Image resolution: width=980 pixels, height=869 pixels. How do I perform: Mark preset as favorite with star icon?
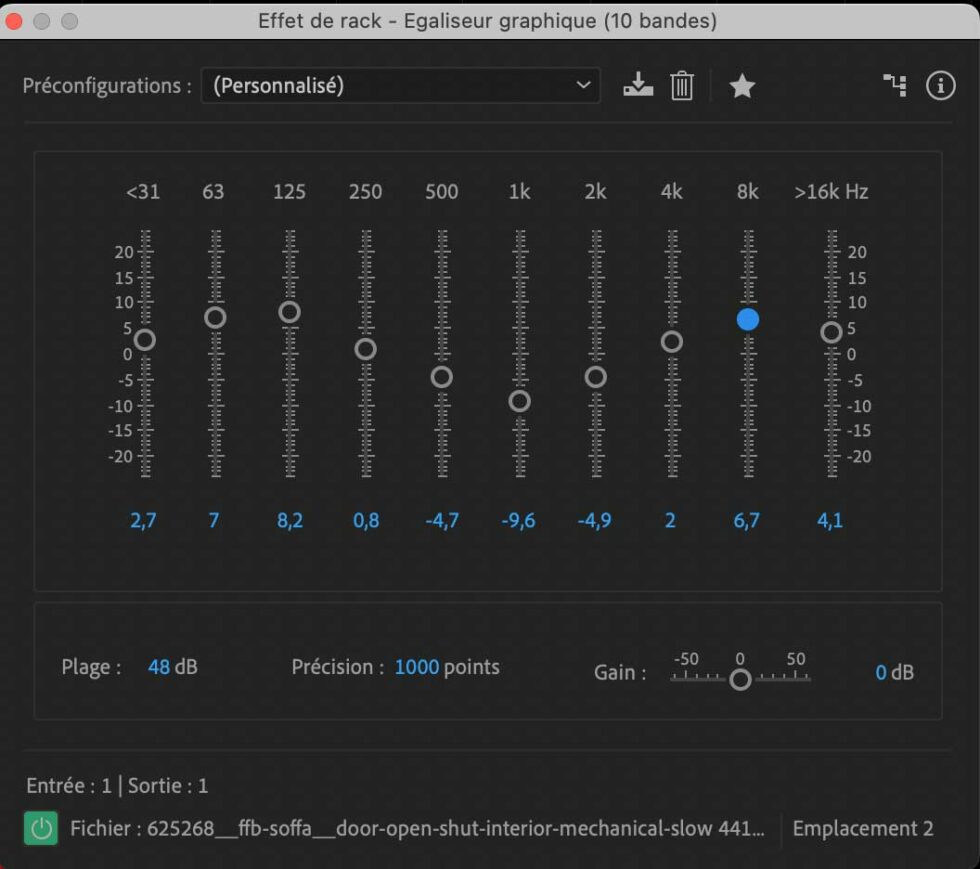742,87
